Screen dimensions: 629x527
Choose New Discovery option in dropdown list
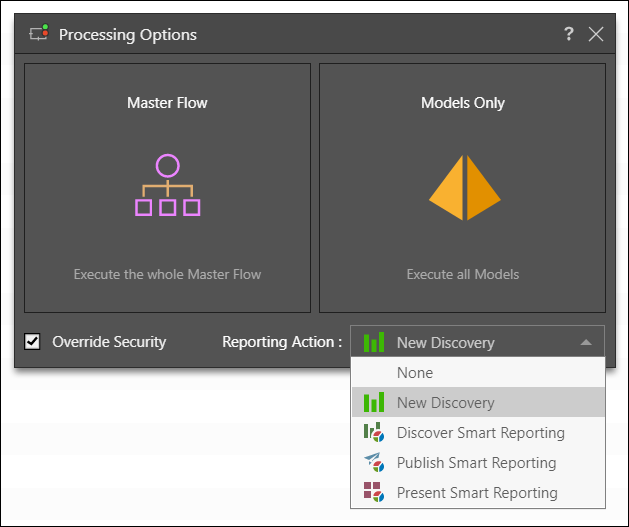[445, 403]
